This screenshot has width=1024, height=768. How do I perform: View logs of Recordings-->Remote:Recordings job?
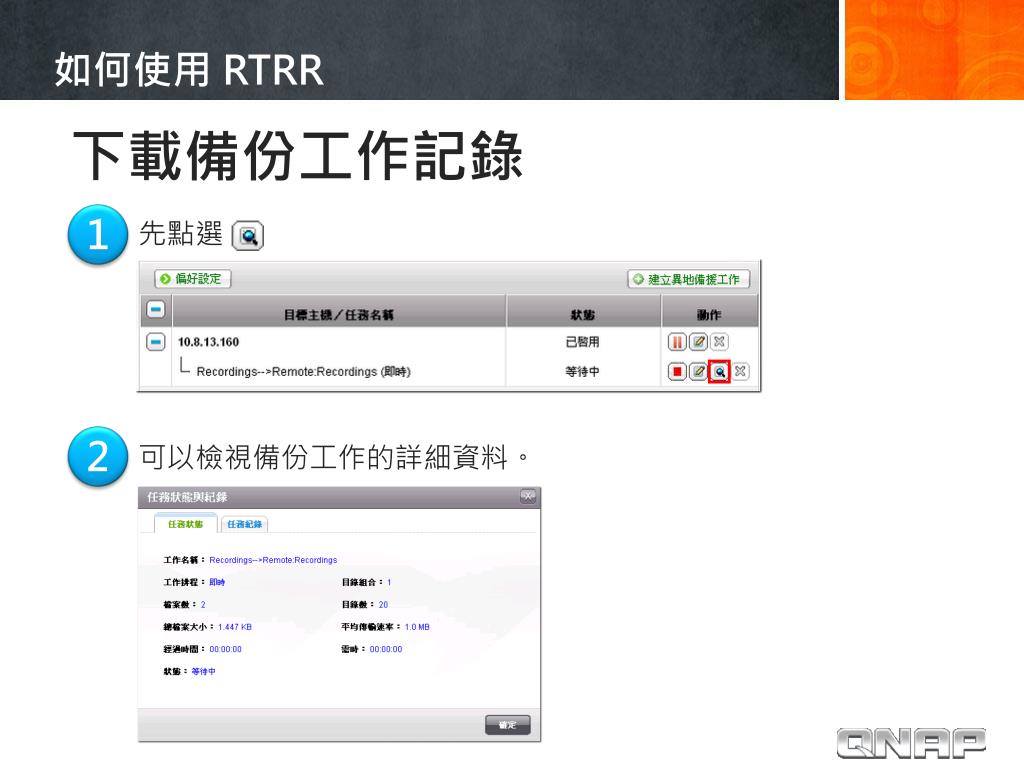(719, 372)
